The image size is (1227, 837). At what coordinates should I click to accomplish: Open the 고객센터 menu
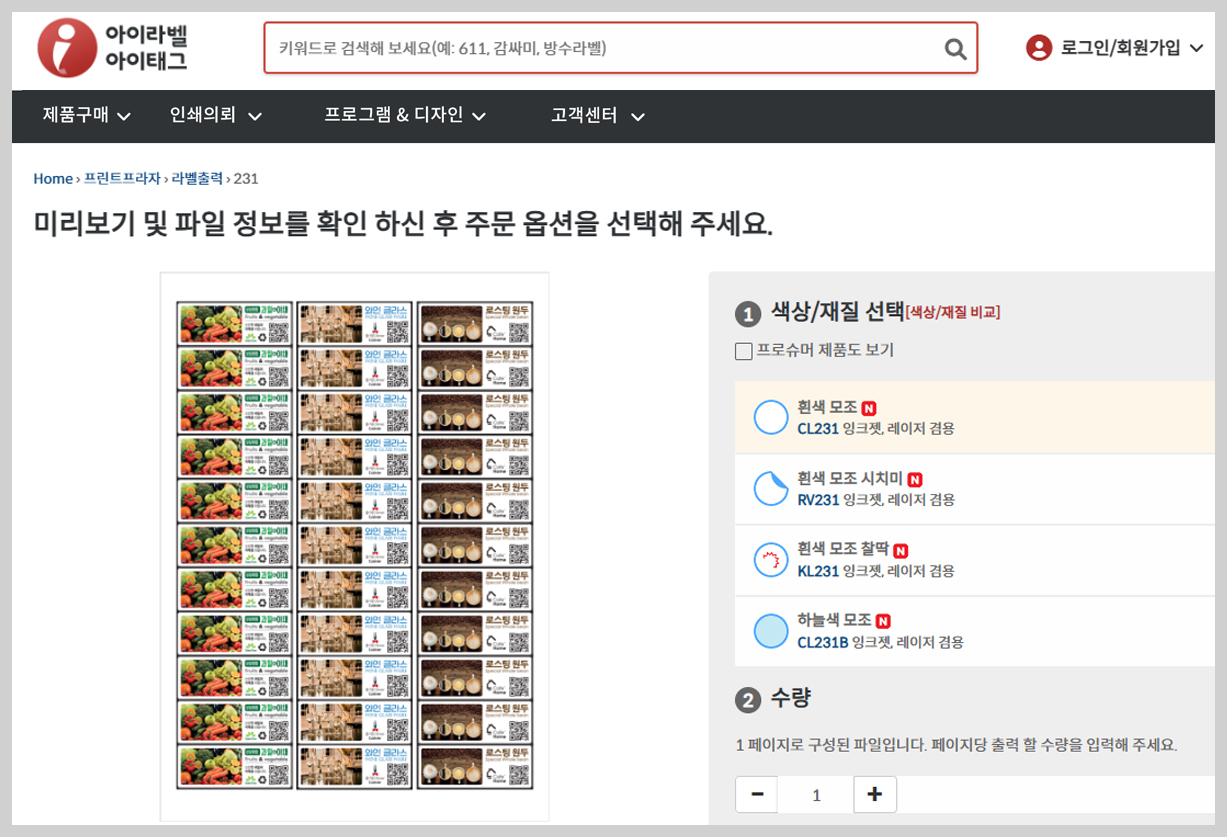[598, 115]
